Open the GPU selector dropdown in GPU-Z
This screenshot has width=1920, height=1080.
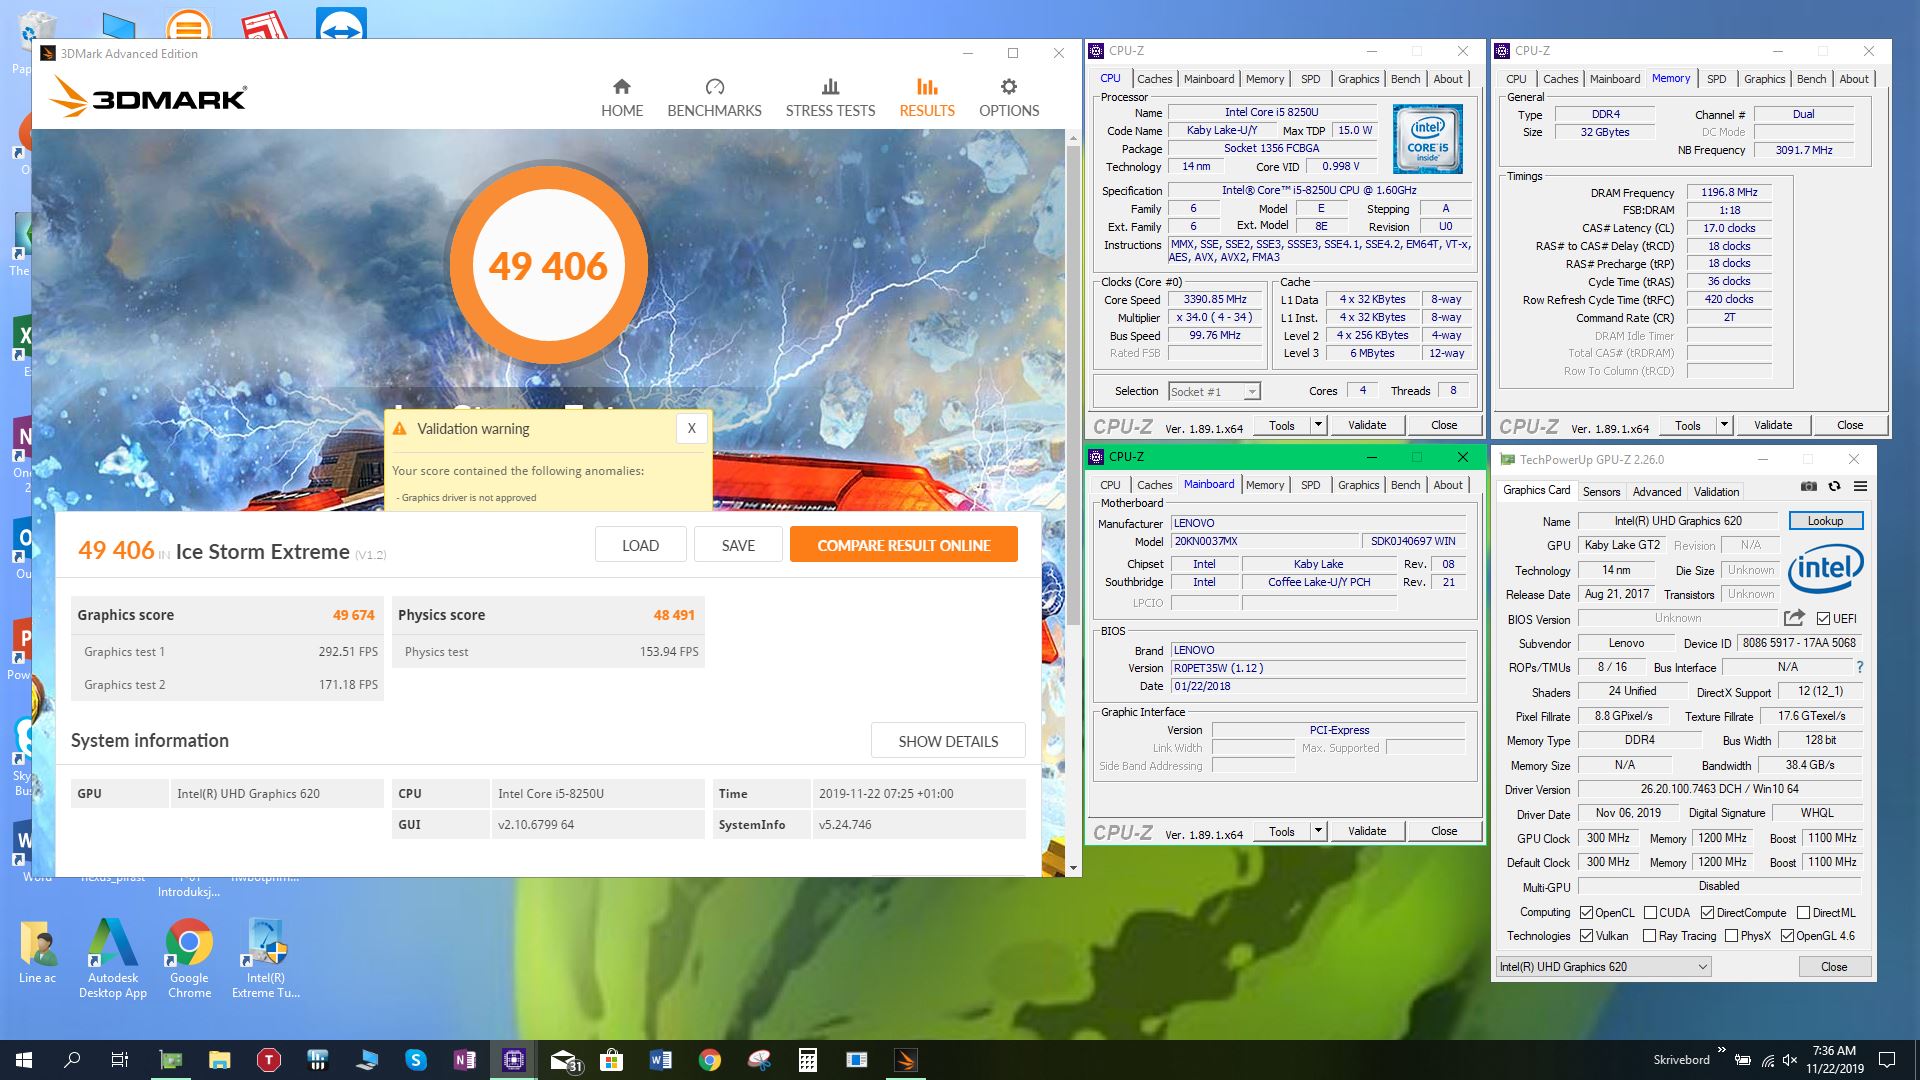click(1604, 967)
